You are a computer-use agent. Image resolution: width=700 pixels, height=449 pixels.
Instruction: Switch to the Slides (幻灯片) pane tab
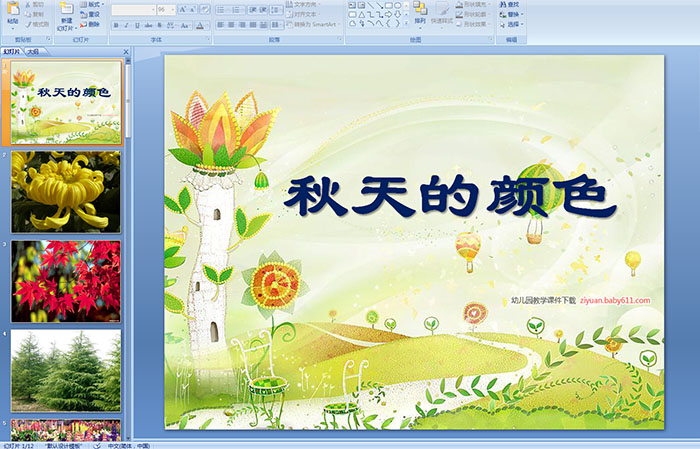point(12,52)
